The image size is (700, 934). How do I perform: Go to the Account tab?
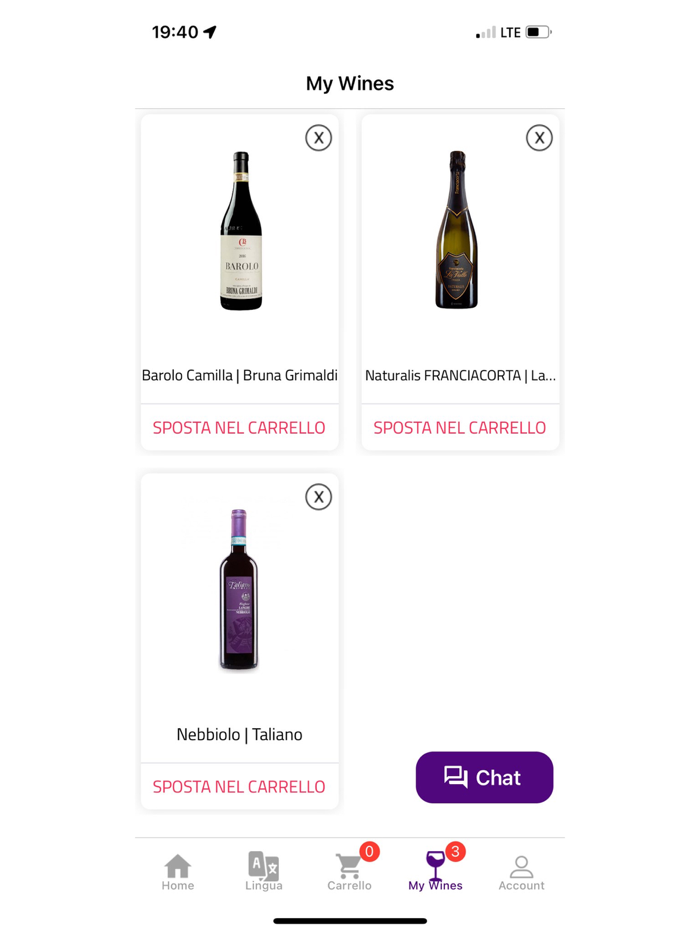click(521, 872)
